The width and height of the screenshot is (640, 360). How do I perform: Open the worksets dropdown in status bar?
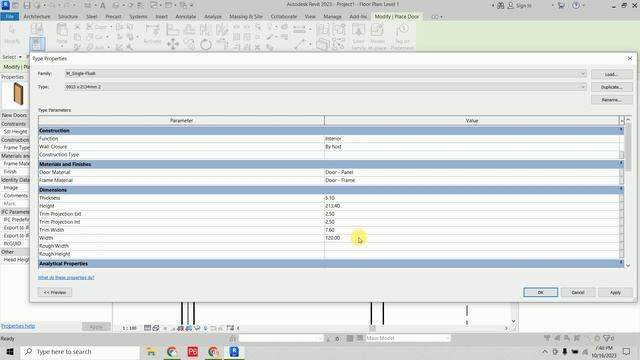click(x=281, y=338)
